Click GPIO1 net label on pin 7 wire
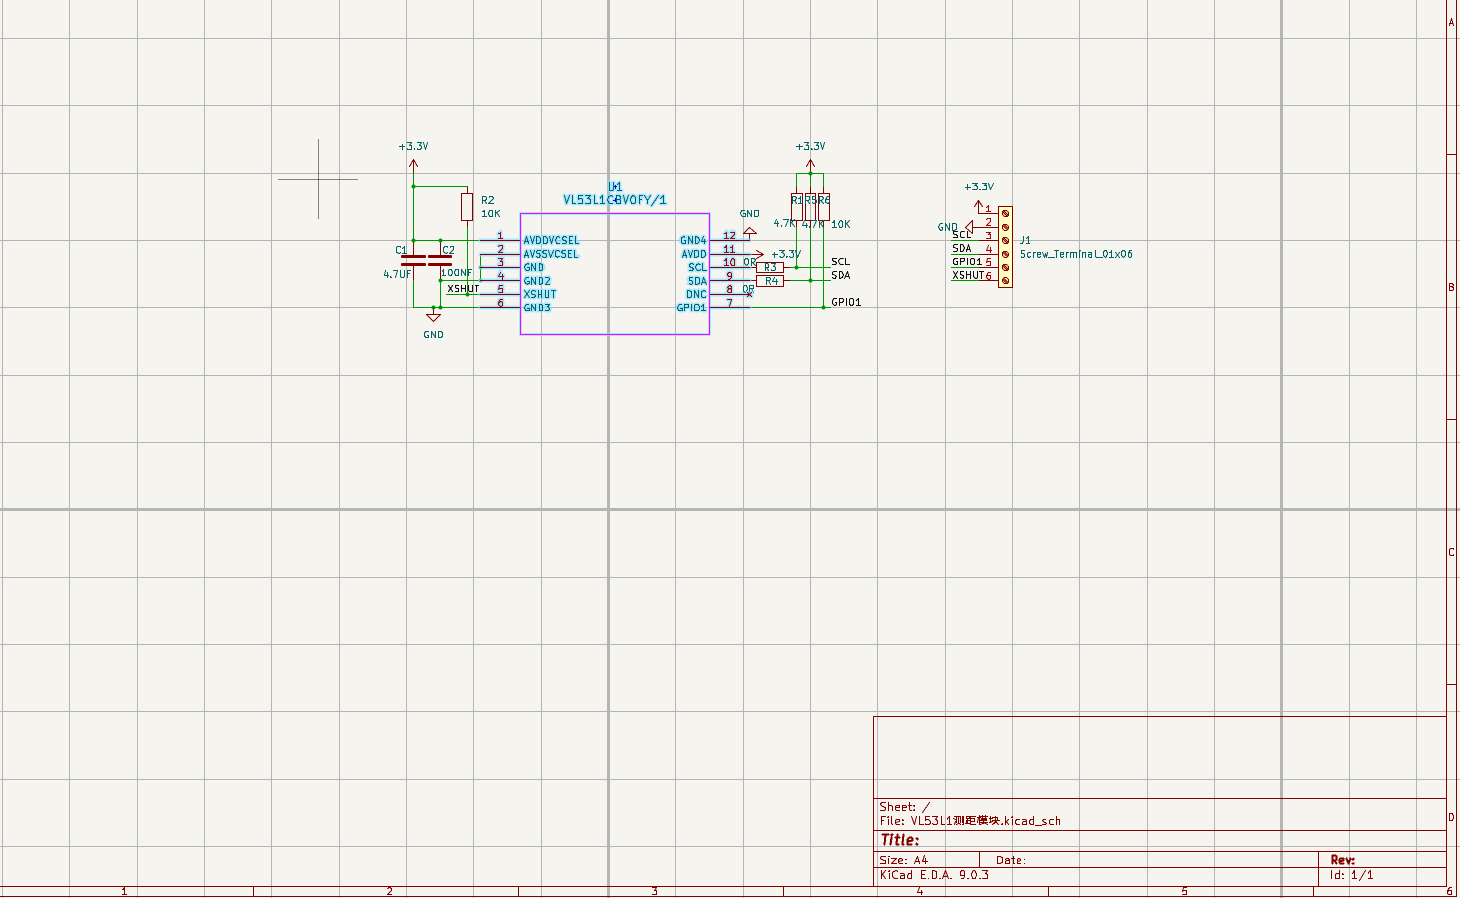Viewport: 1460px width, 898px height. (x=846, y=302)
